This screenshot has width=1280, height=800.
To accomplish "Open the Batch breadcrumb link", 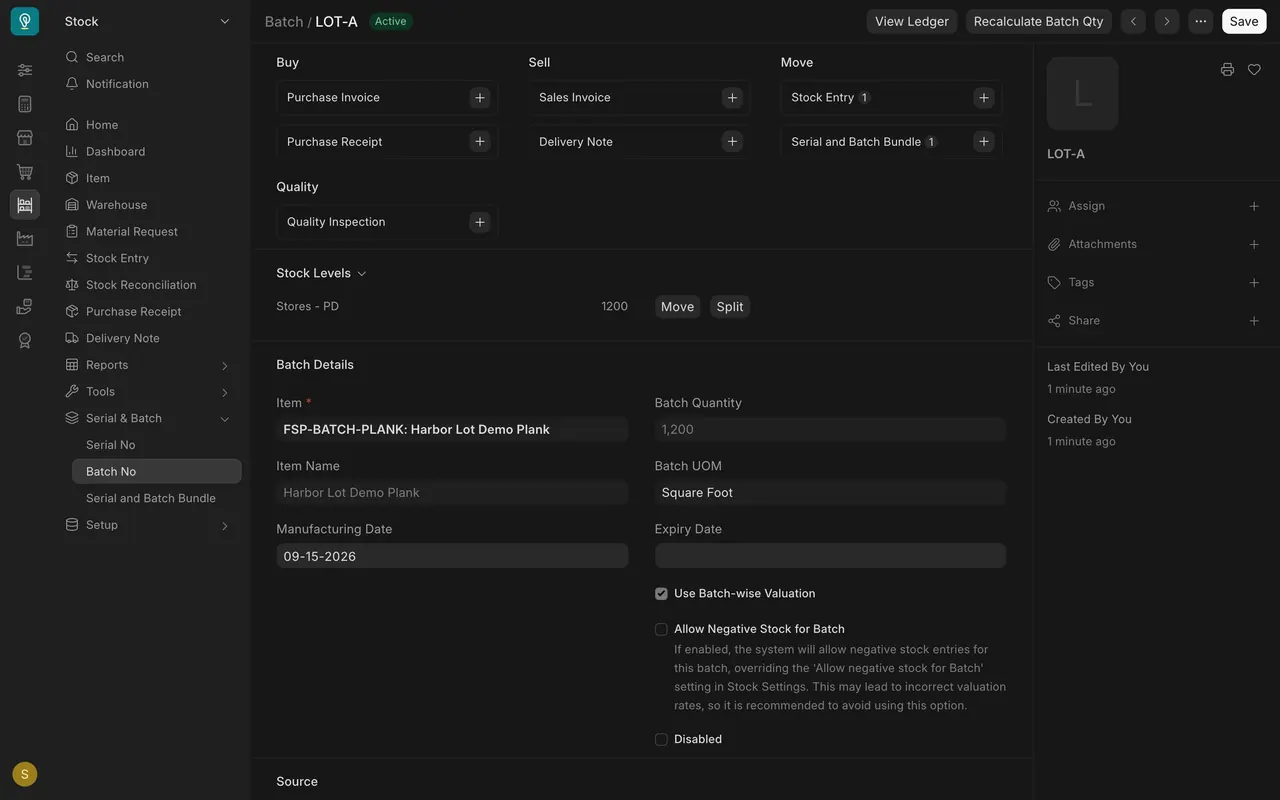I will (284, 21).
